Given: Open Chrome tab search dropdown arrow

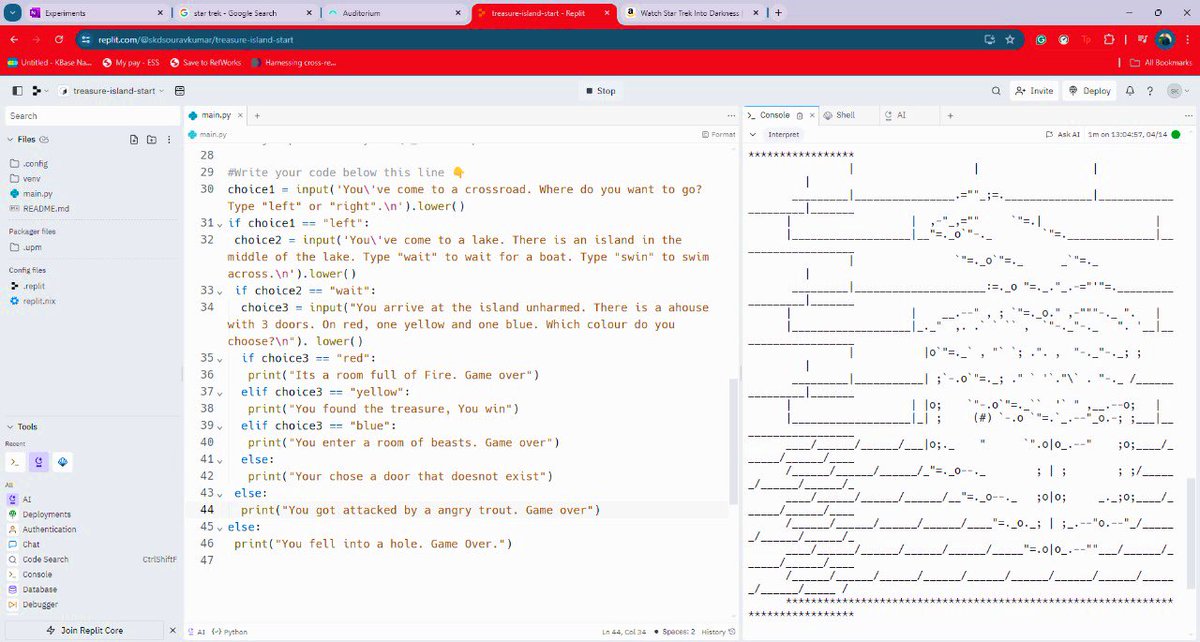Looking at the screenshot, I should 12,13.
